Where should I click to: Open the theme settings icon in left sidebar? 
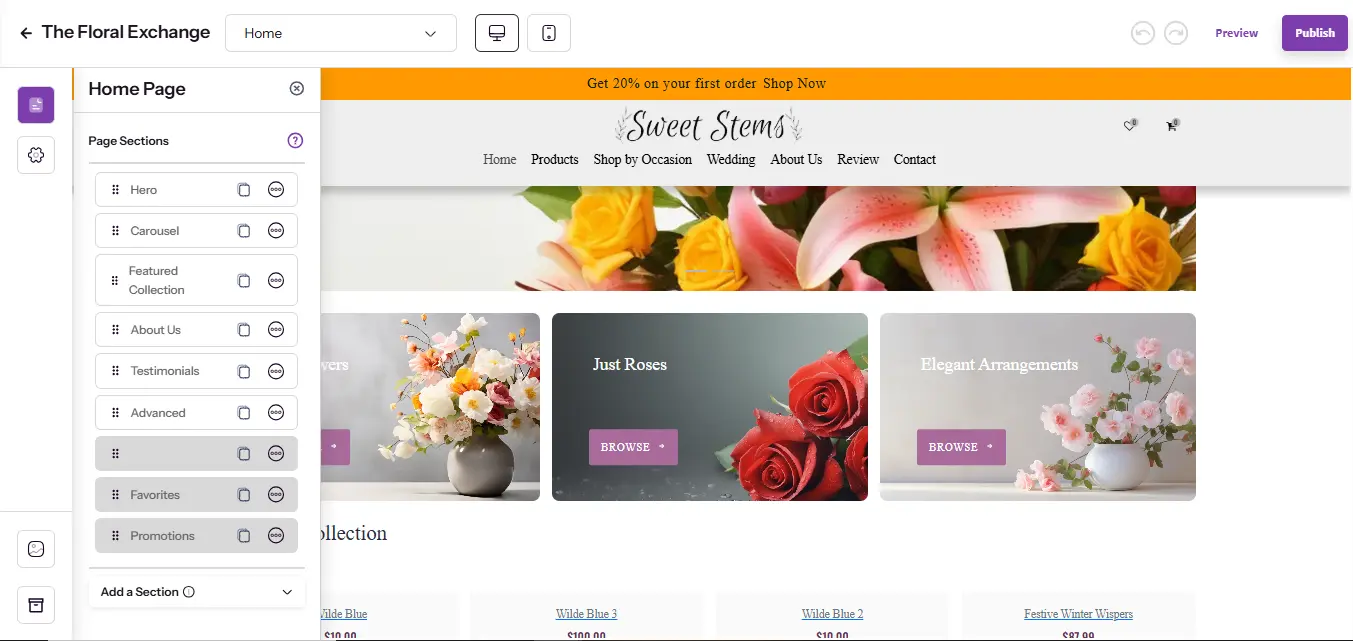[36, 155]
